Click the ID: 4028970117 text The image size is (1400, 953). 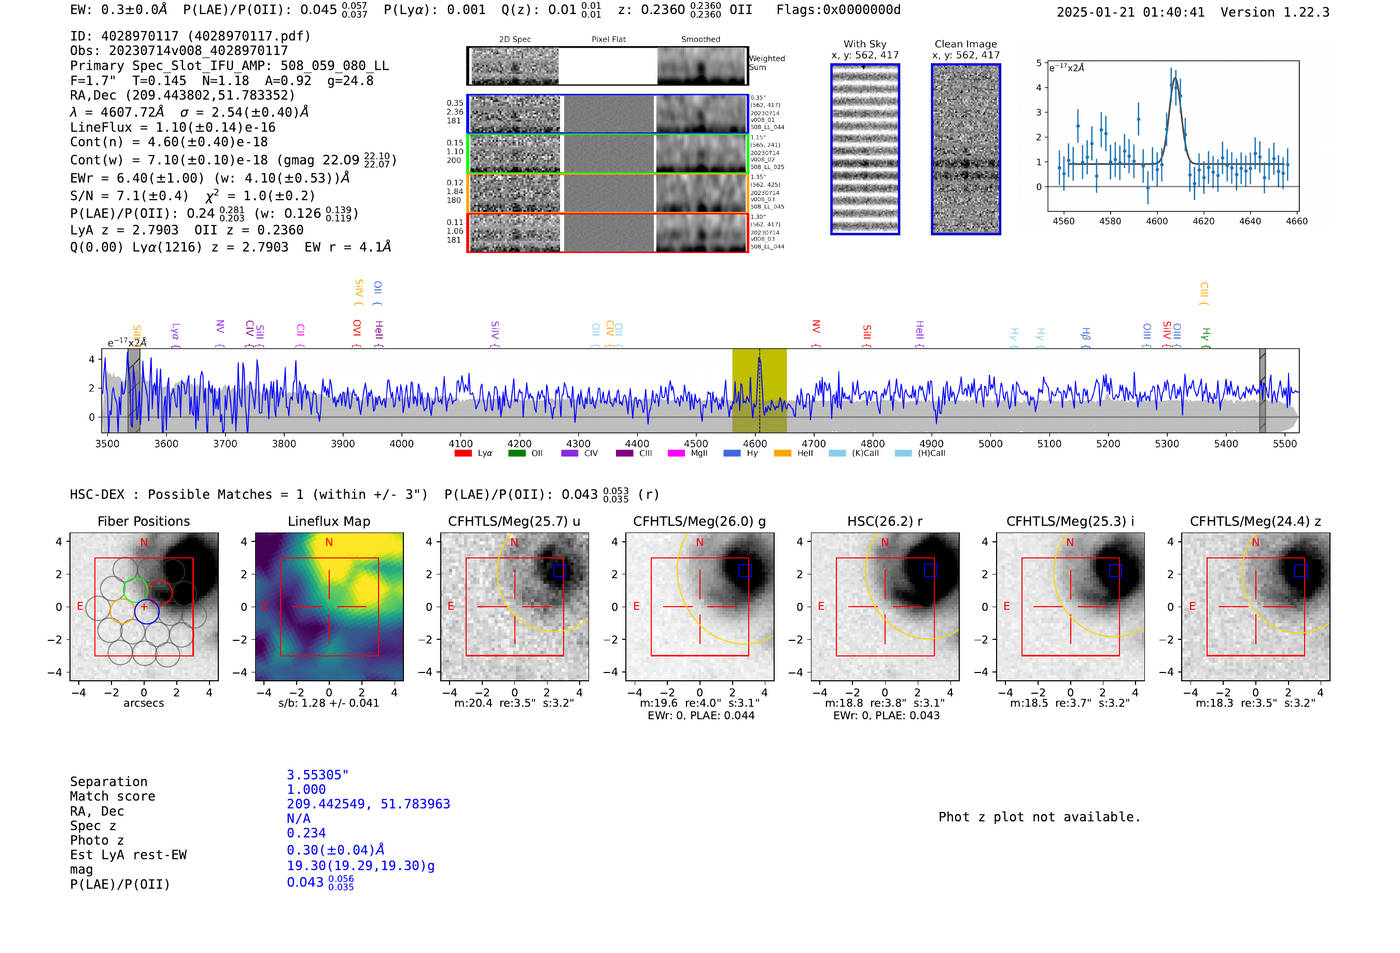tap(190, 36)
